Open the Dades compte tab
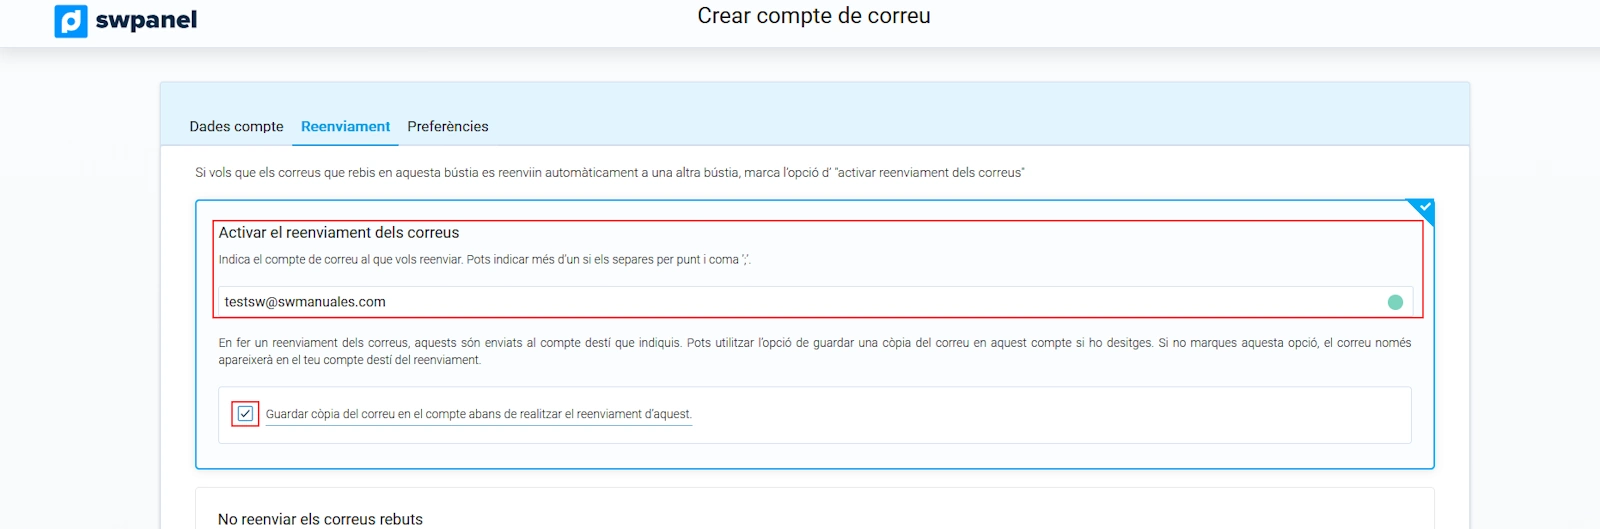The image size is (1600, 529). click(236, 127)
